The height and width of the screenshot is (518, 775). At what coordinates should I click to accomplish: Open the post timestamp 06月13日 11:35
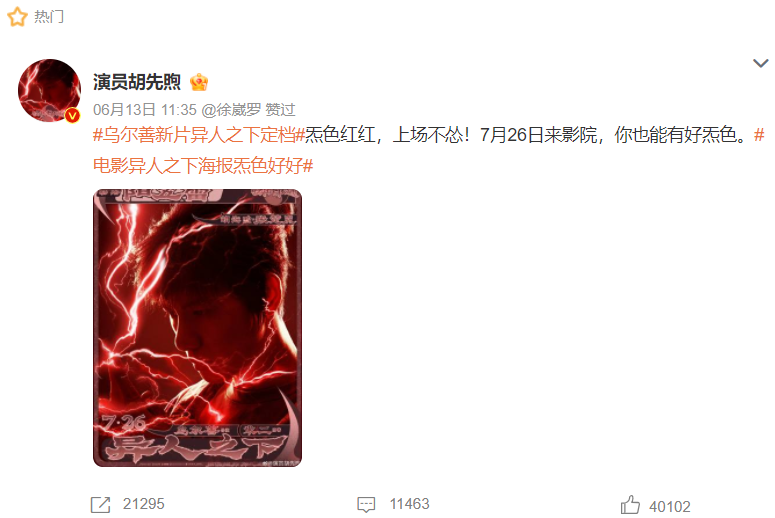(145, 110)
